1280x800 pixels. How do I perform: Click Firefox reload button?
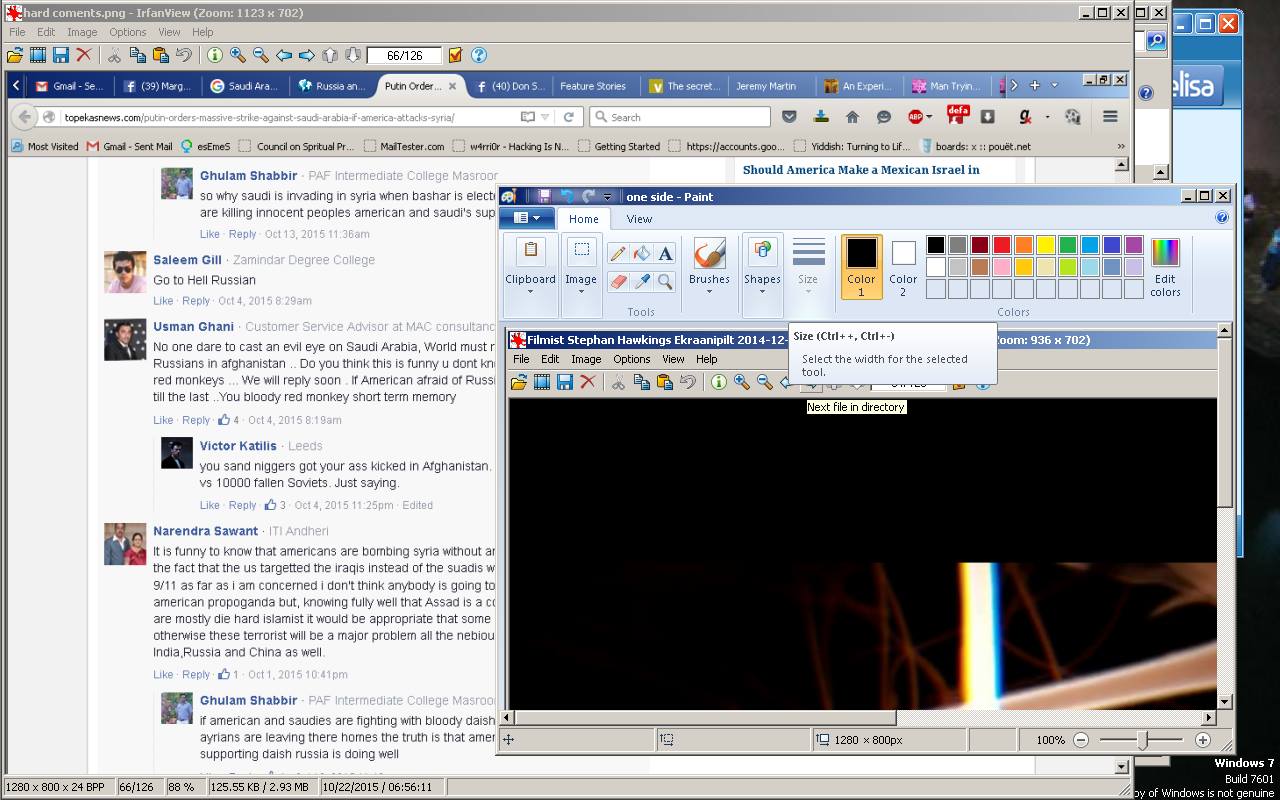(568, 117)
